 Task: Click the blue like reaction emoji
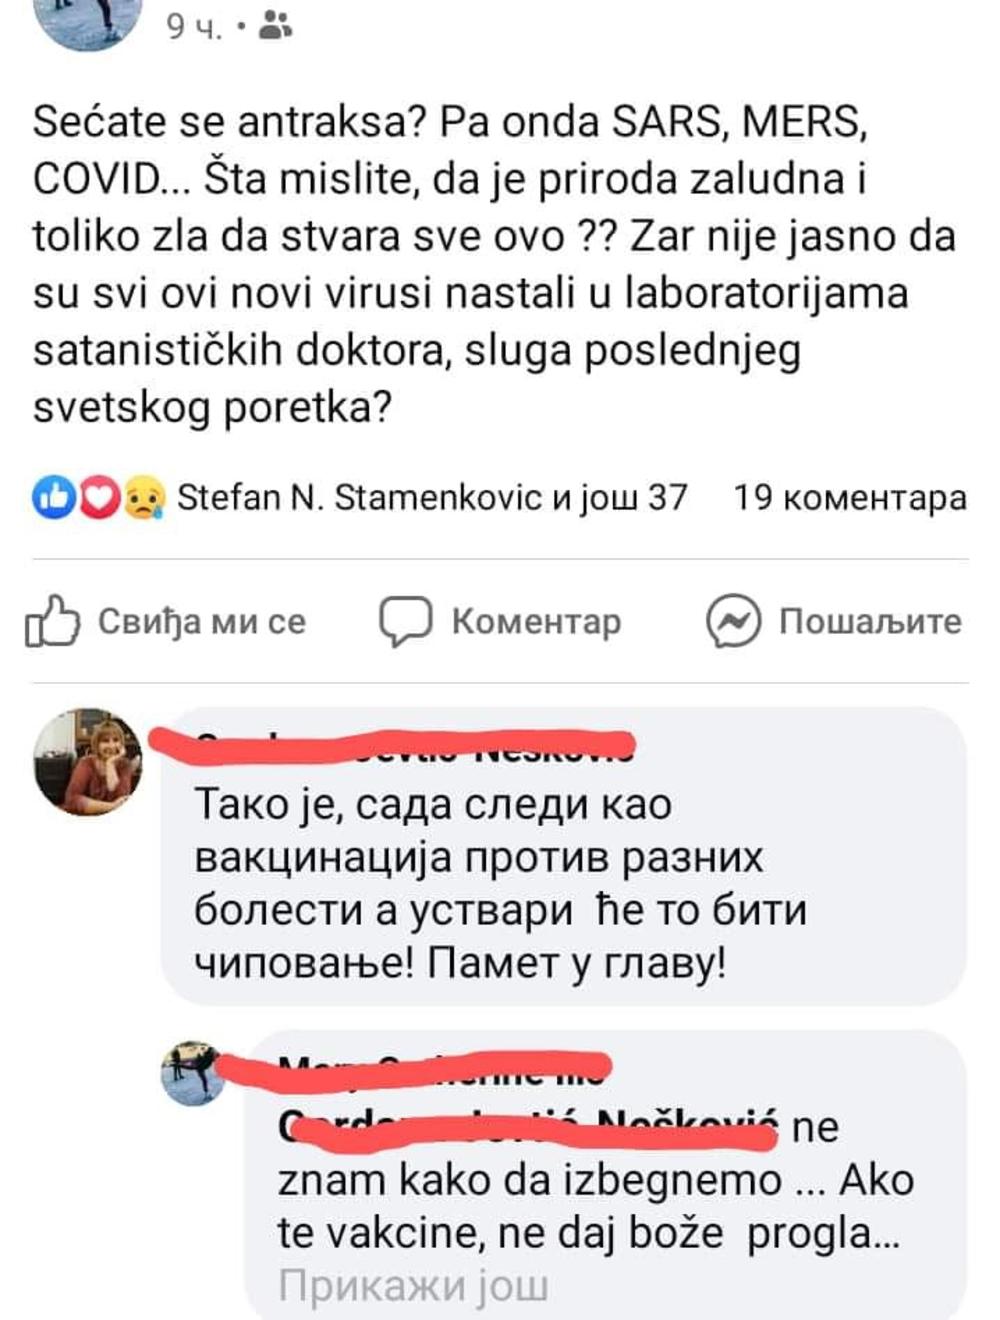point(54,497)
